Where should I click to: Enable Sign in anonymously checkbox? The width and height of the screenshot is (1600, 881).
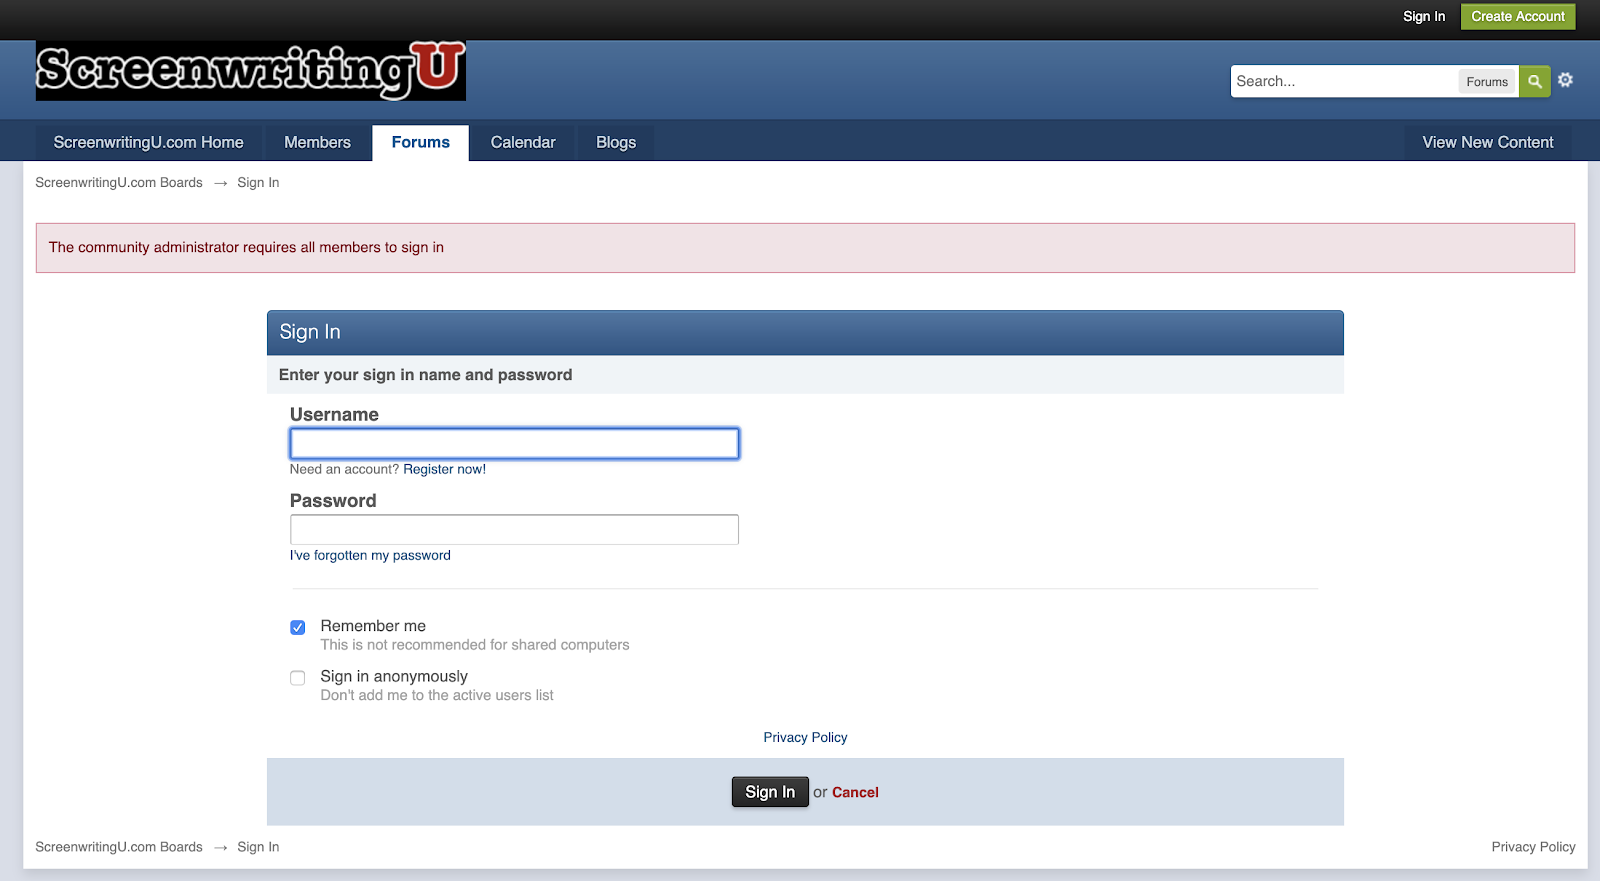pyautogui.click(x=298, y=678)
